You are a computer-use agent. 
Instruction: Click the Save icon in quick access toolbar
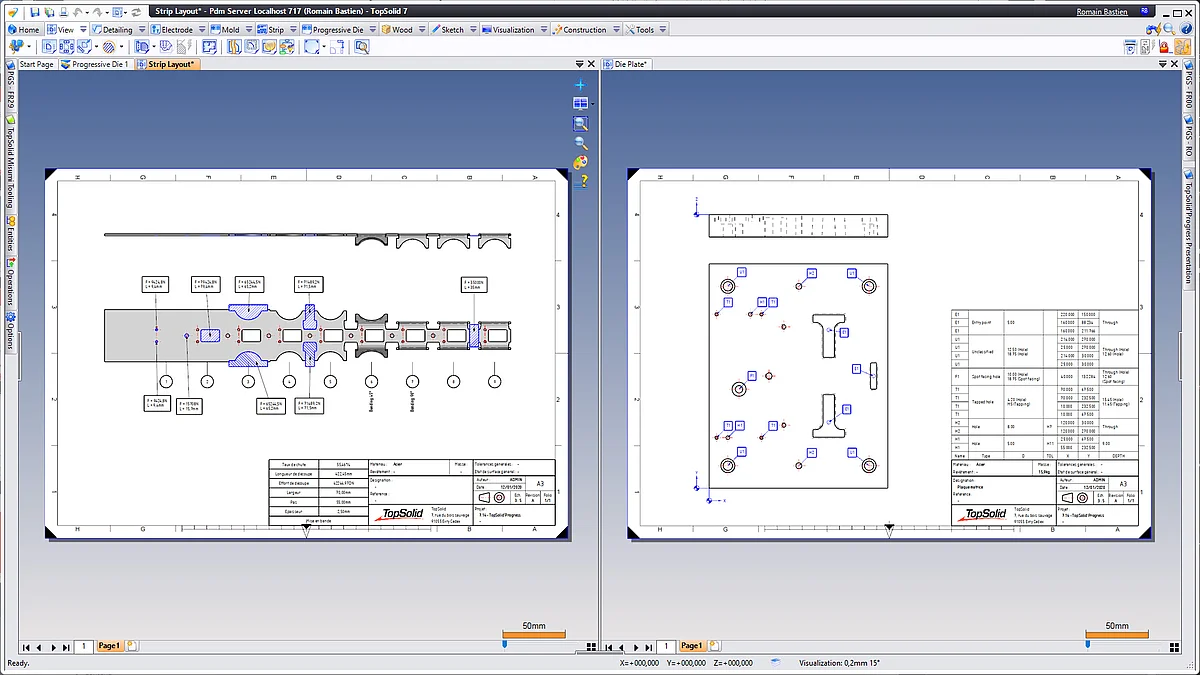36,12
